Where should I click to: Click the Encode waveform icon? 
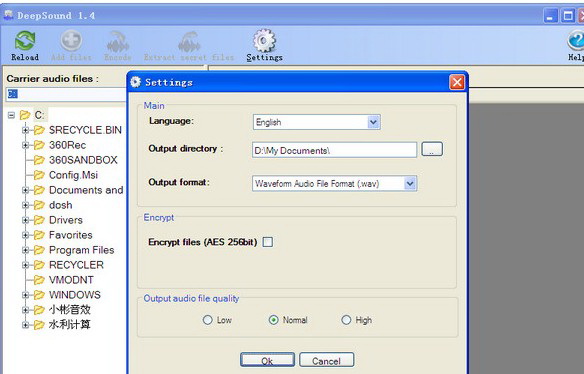pos(118,42)
